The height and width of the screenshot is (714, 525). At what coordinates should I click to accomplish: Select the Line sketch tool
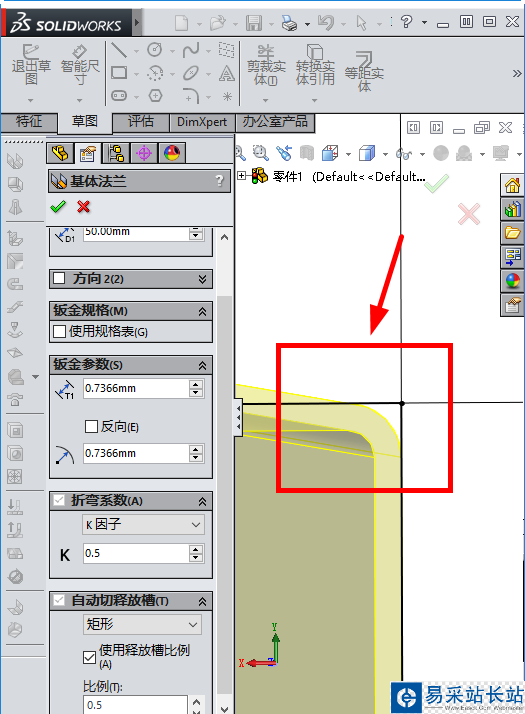point(119,50)
